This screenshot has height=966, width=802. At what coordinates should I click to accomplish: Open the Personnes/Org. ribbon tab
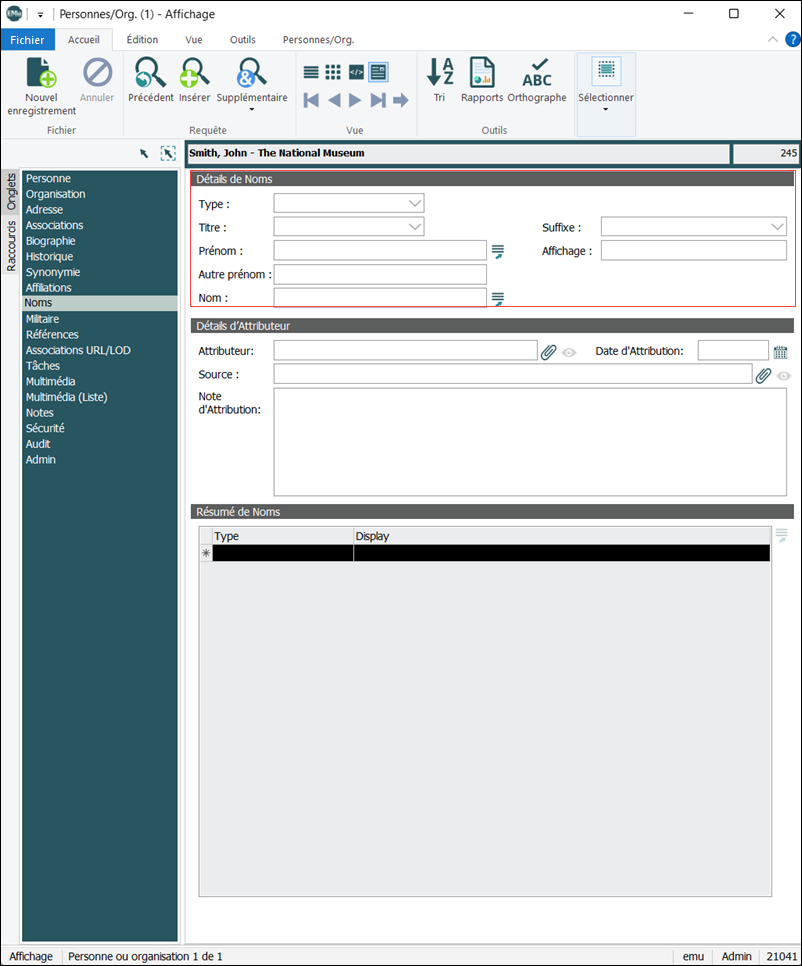click(318, 39)
